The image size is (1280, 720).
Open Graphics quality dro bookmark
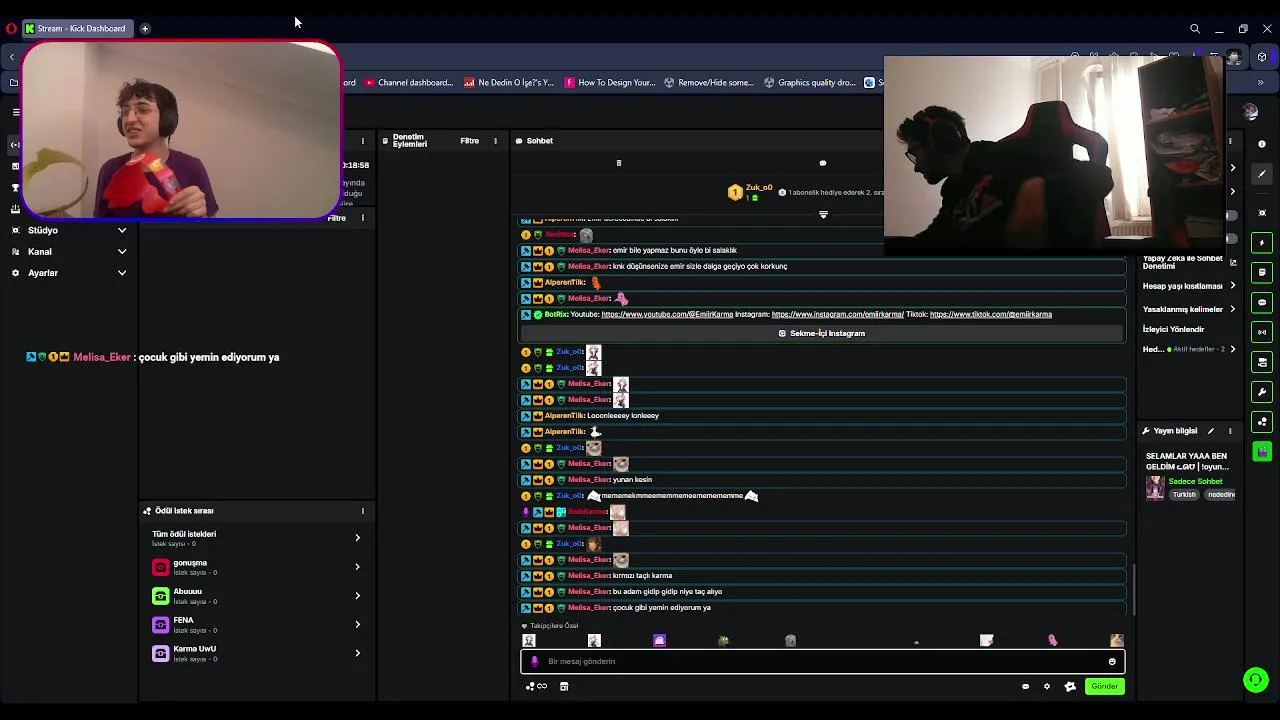810,83
